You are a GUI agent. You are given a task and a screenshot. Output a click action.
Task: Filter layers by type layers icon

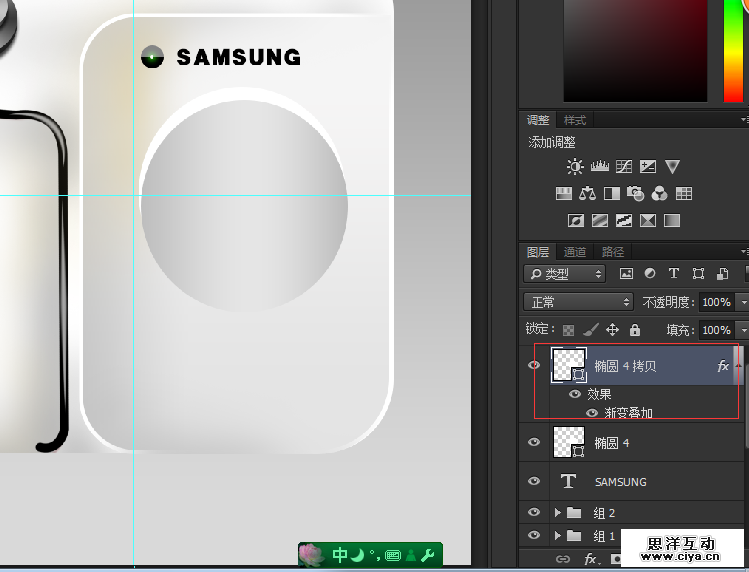point(674,273)
